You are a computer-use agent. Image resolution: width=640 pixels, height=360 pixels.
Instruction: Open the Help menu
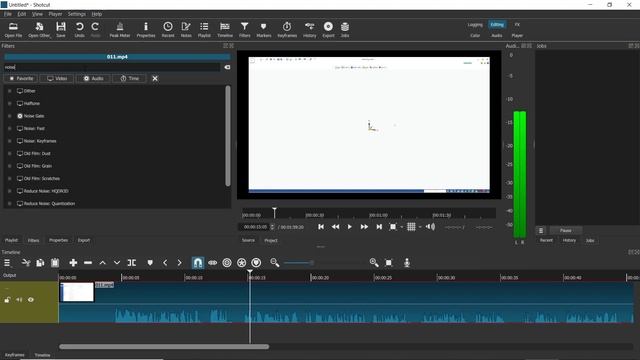coord(97,14)
